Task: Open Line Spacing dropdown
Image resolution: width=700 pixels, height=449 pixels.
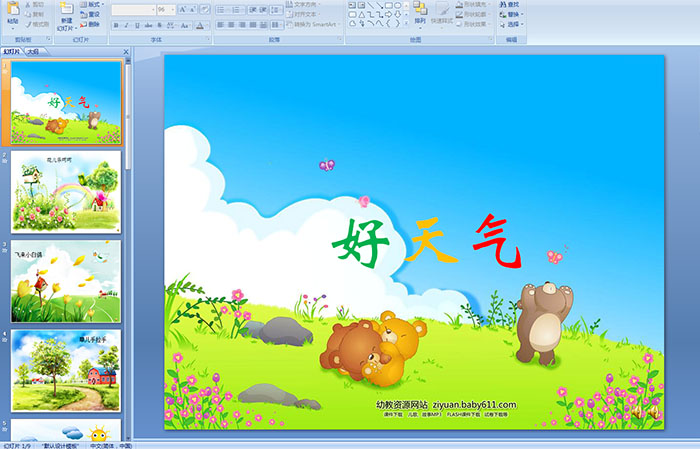Action: (276, 10)
